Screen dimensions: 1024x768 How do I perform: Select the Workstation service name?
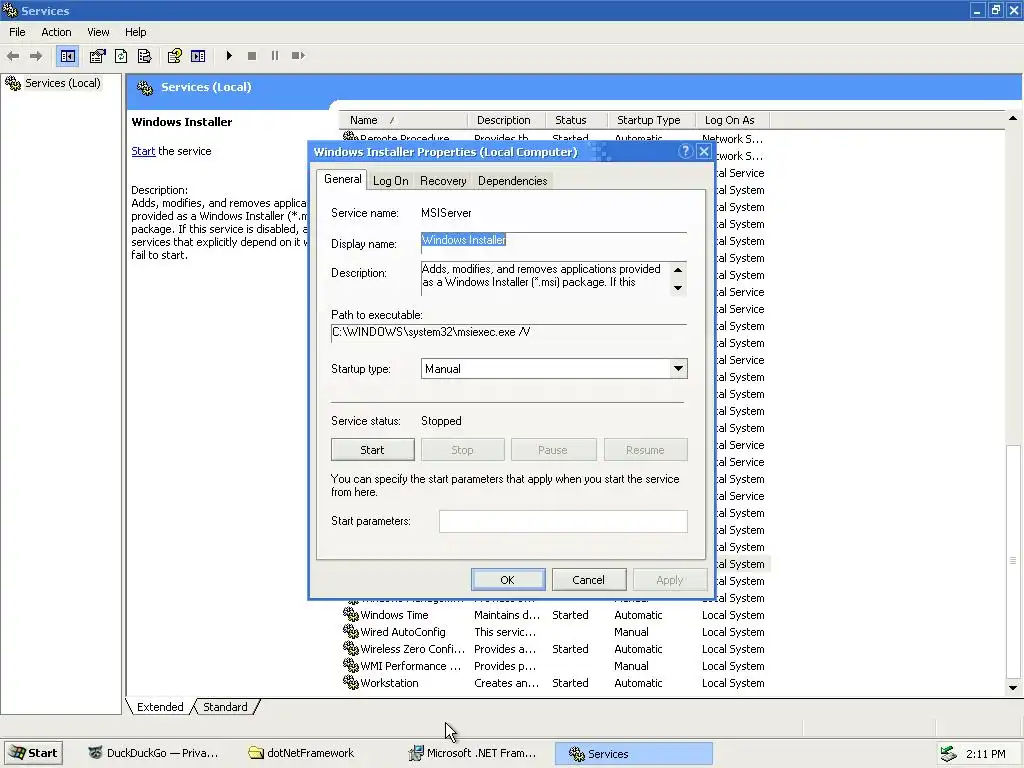coord(389,683)
